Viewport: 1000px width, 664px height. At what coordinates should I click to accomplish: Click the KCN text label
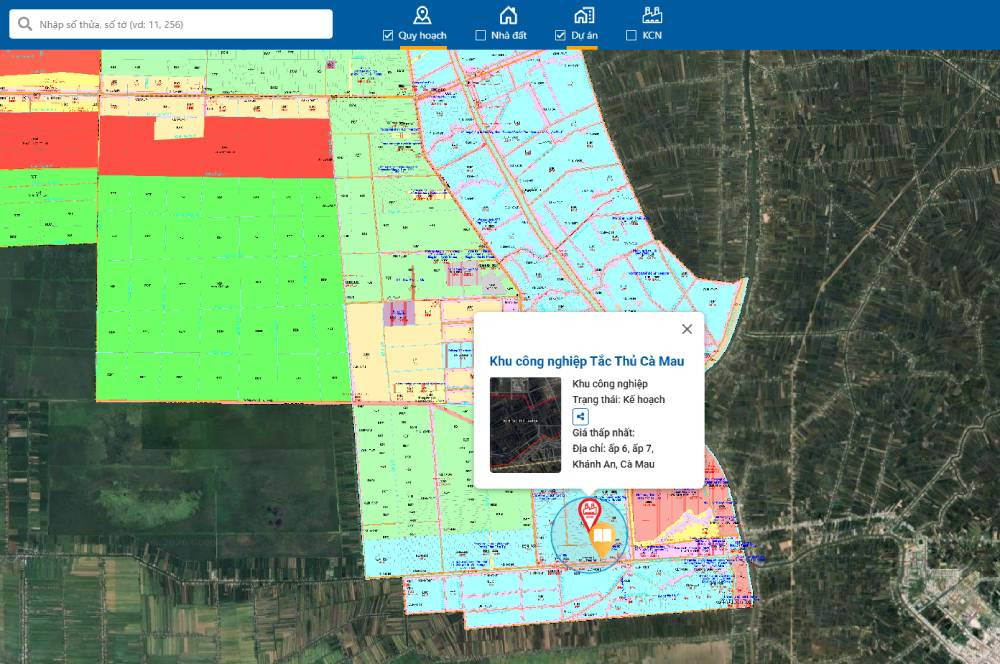(x=652, y=36)
